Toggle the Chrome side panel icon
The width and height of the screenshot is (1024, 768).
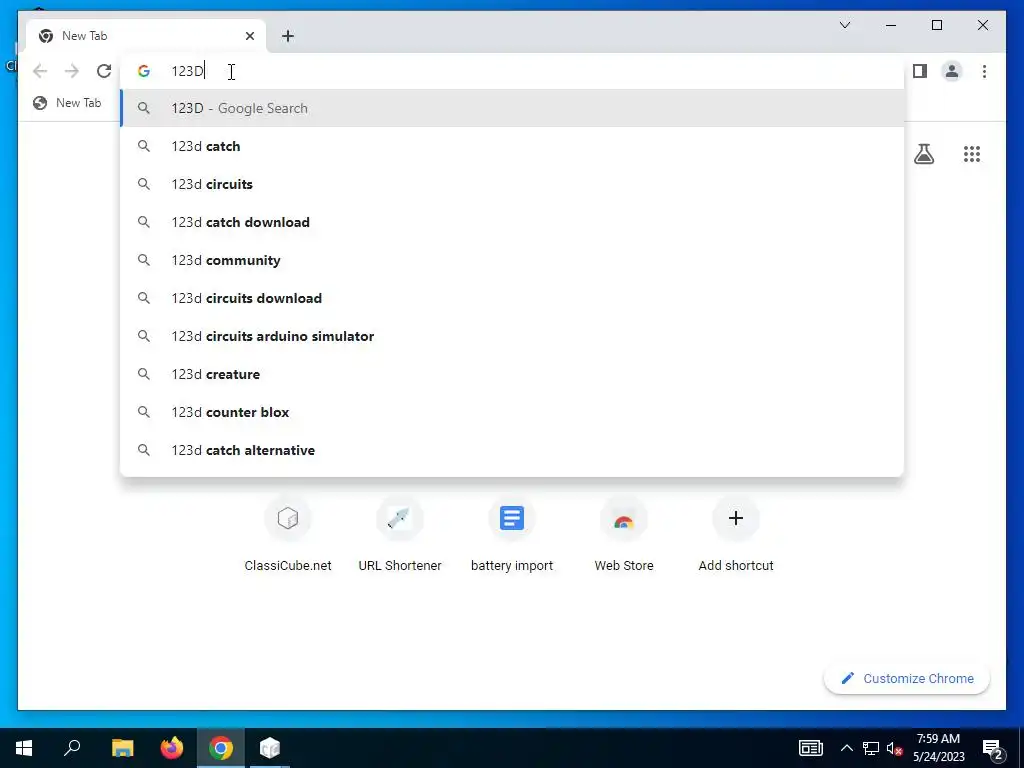pyautogui.click(x=920, y=71)
